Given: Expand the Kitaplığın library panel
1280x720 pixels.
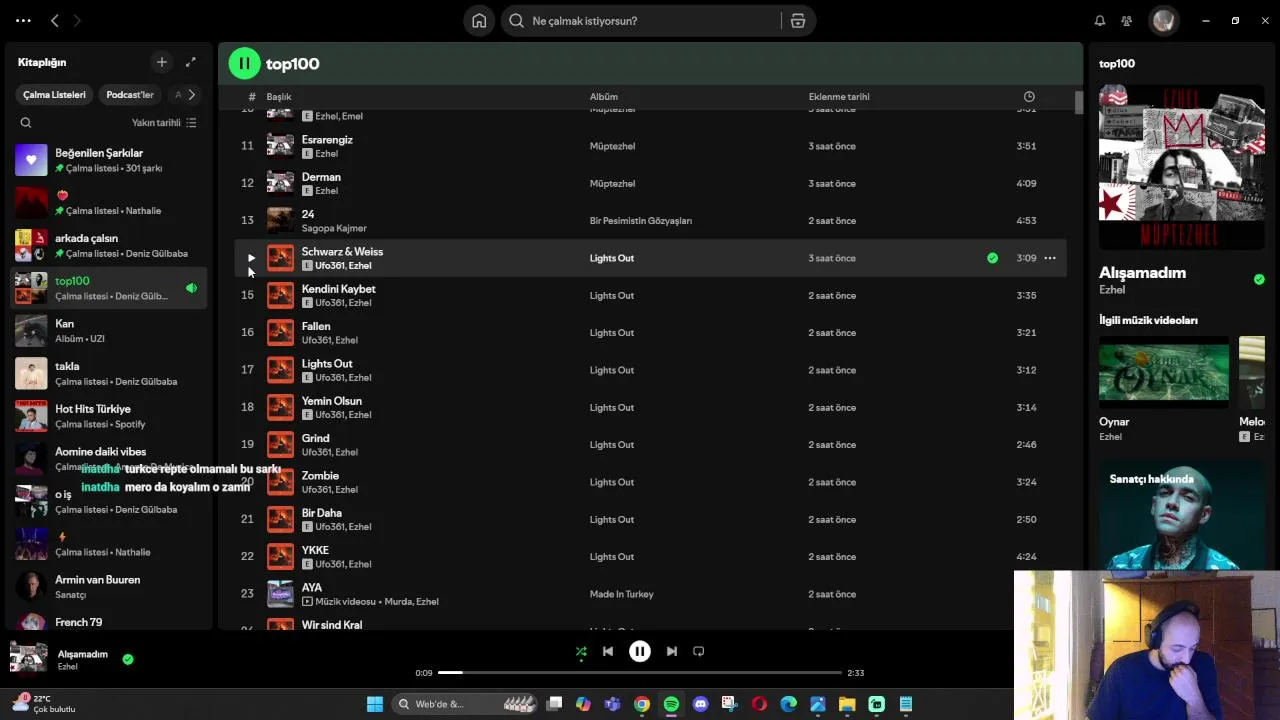Looking at the screenshot, I should tap(191, 62).
